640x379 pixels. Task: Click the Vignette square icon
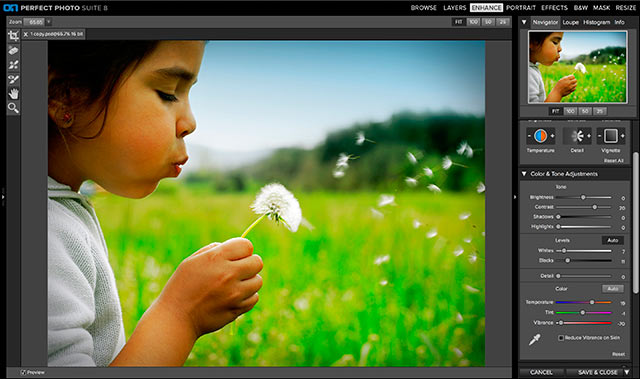[x=611, y=136]
